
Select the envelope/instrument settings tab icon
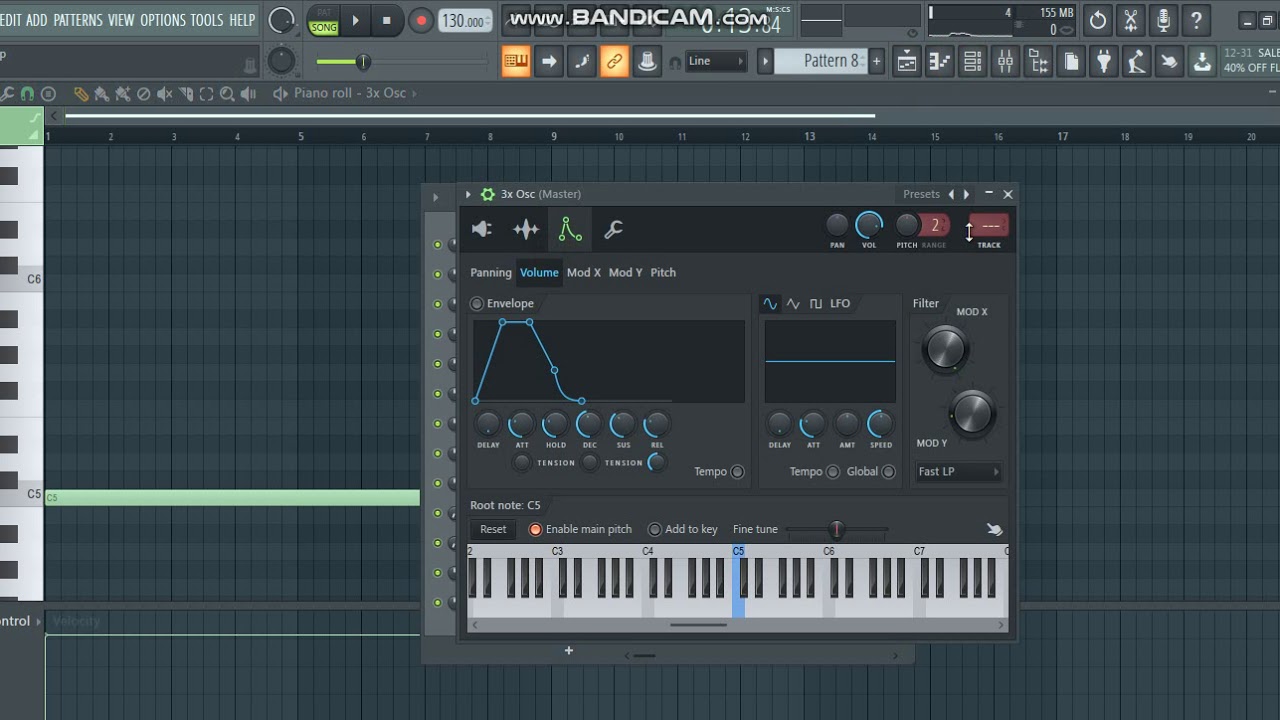[x=570, y=230]
